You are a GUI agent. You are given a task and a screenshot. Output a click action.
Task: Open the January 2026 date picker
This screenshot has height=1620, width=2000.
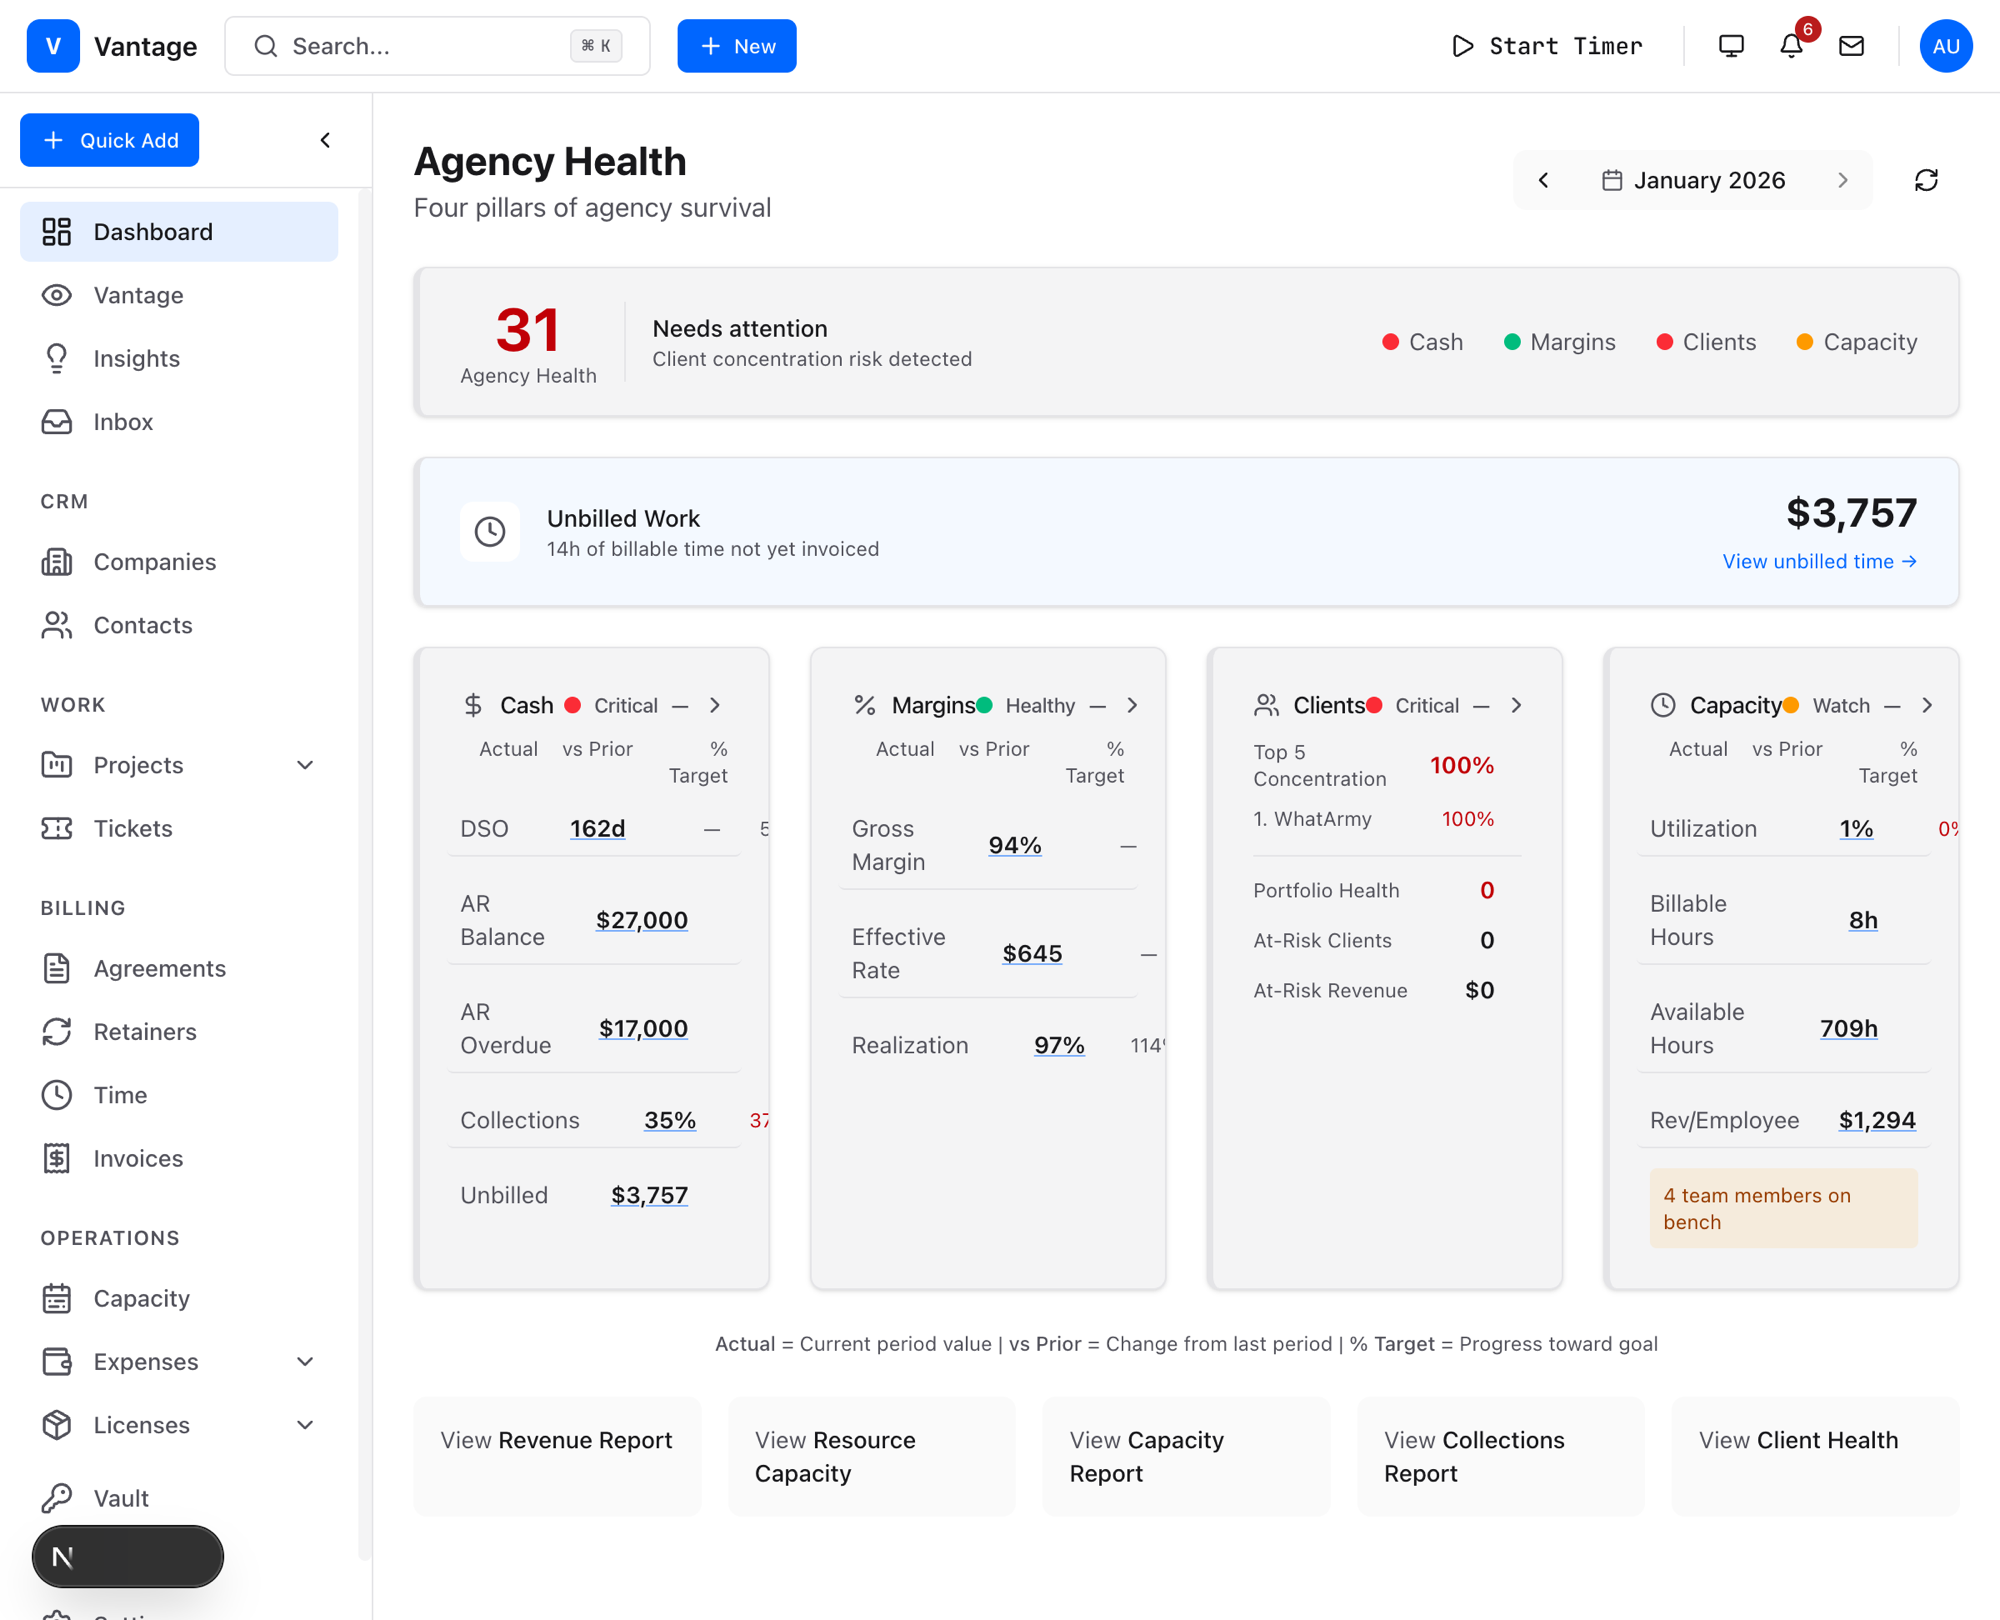(1693, 180)
